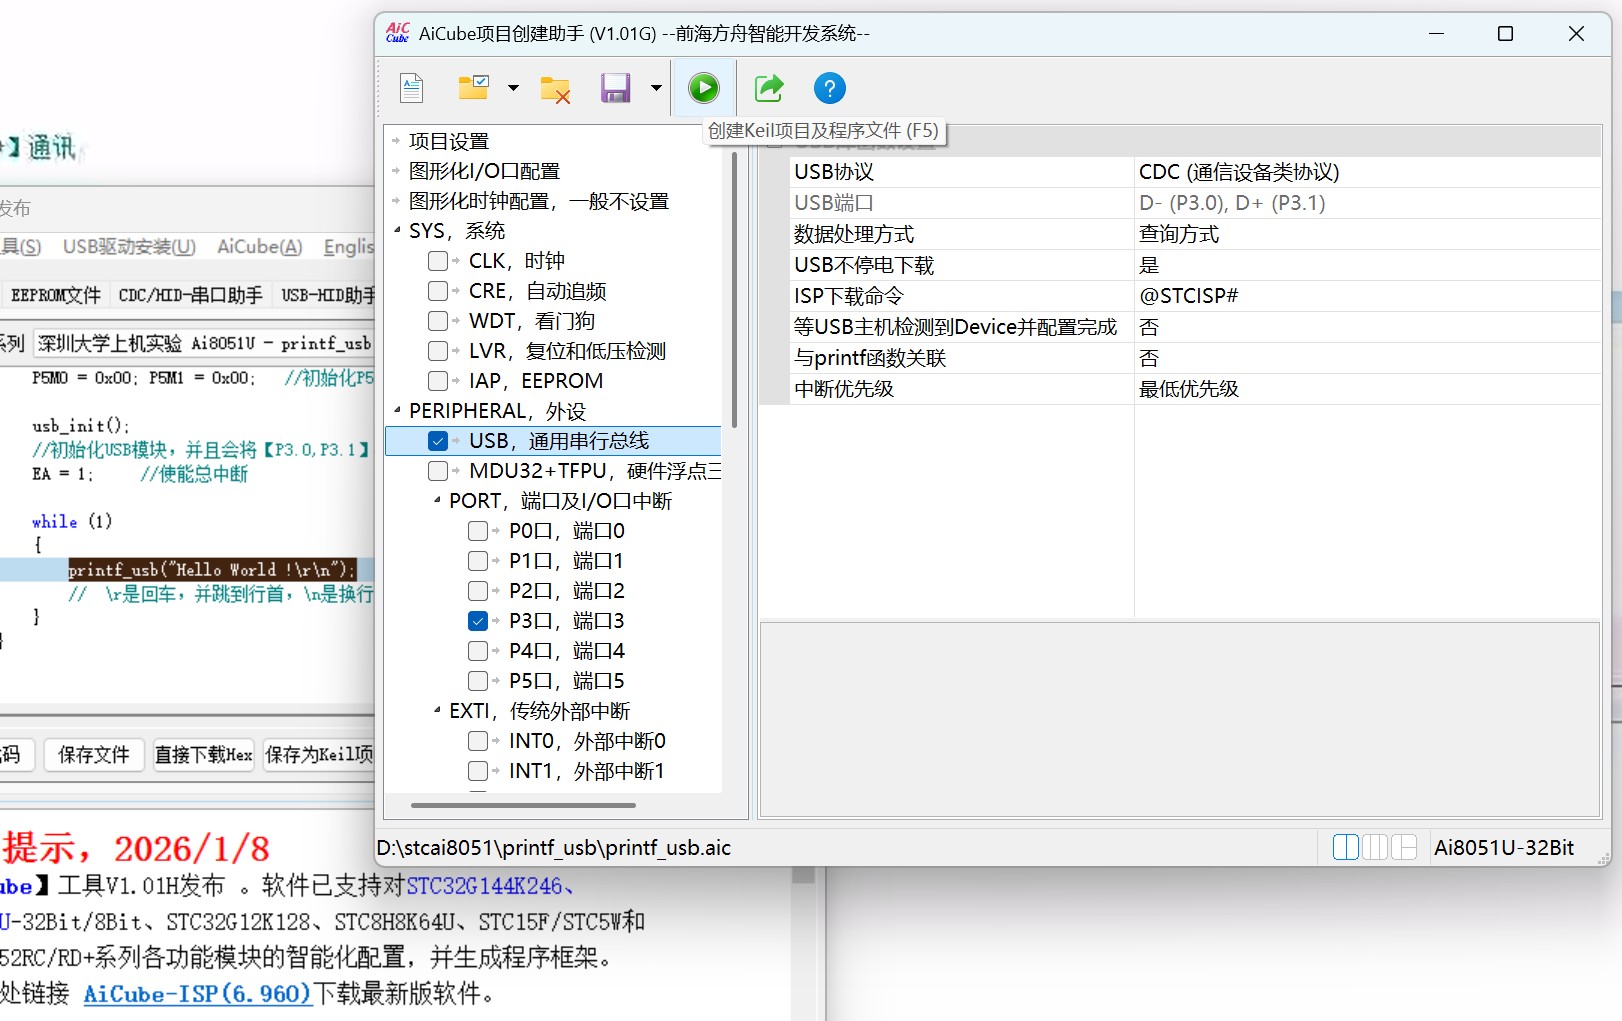
Task: Create Keil project with the green run icon
Action: (704, 88)
